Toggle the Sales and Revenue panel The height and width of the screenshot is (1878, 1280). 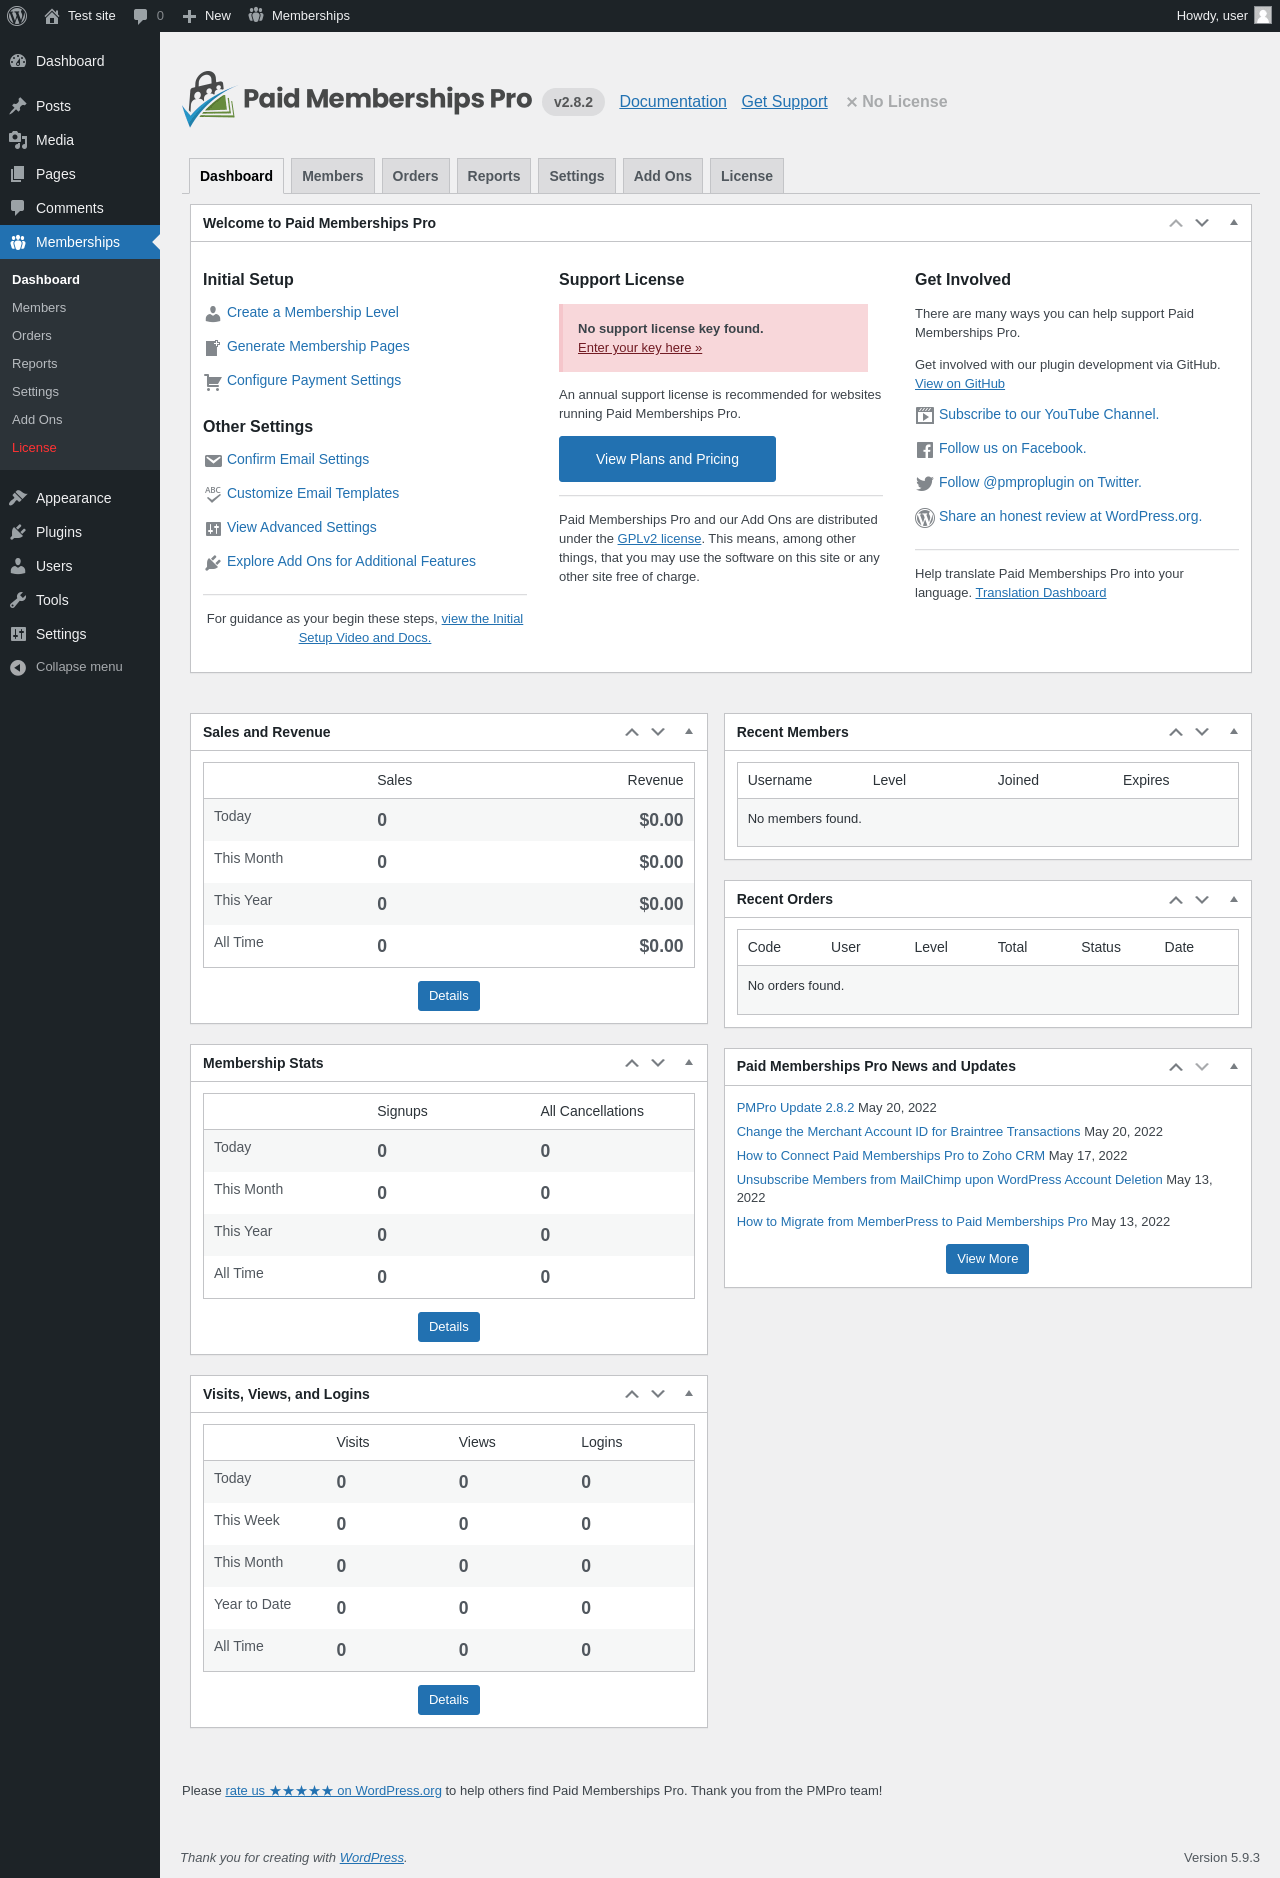[x=689, y=732]
